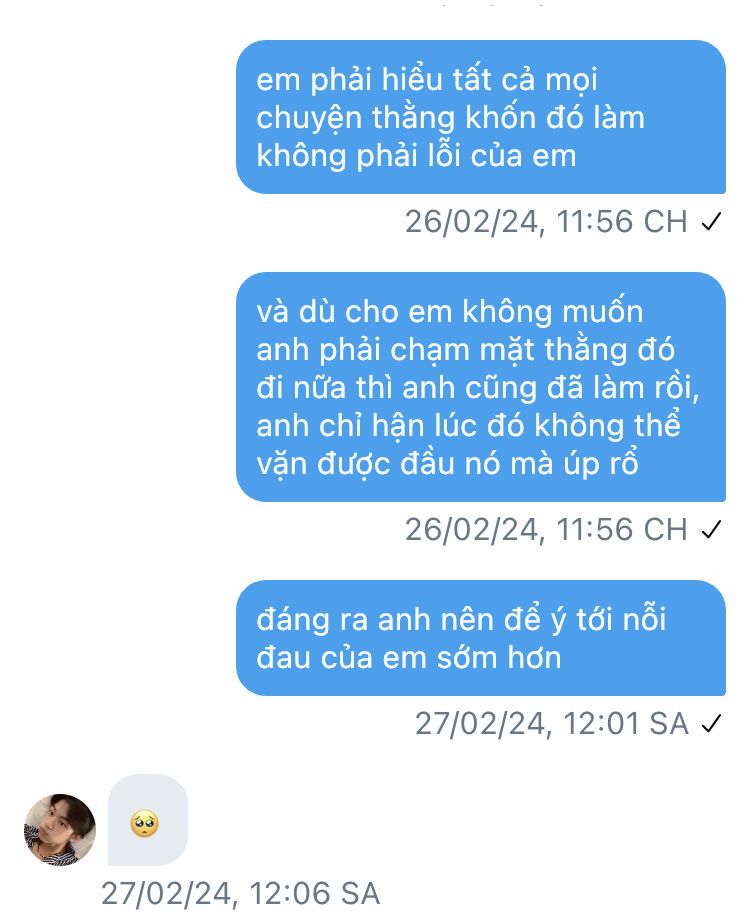Tap the checkmark below the 'và dù cho em' message
The image size is (750, 920).
click(711, 530)
